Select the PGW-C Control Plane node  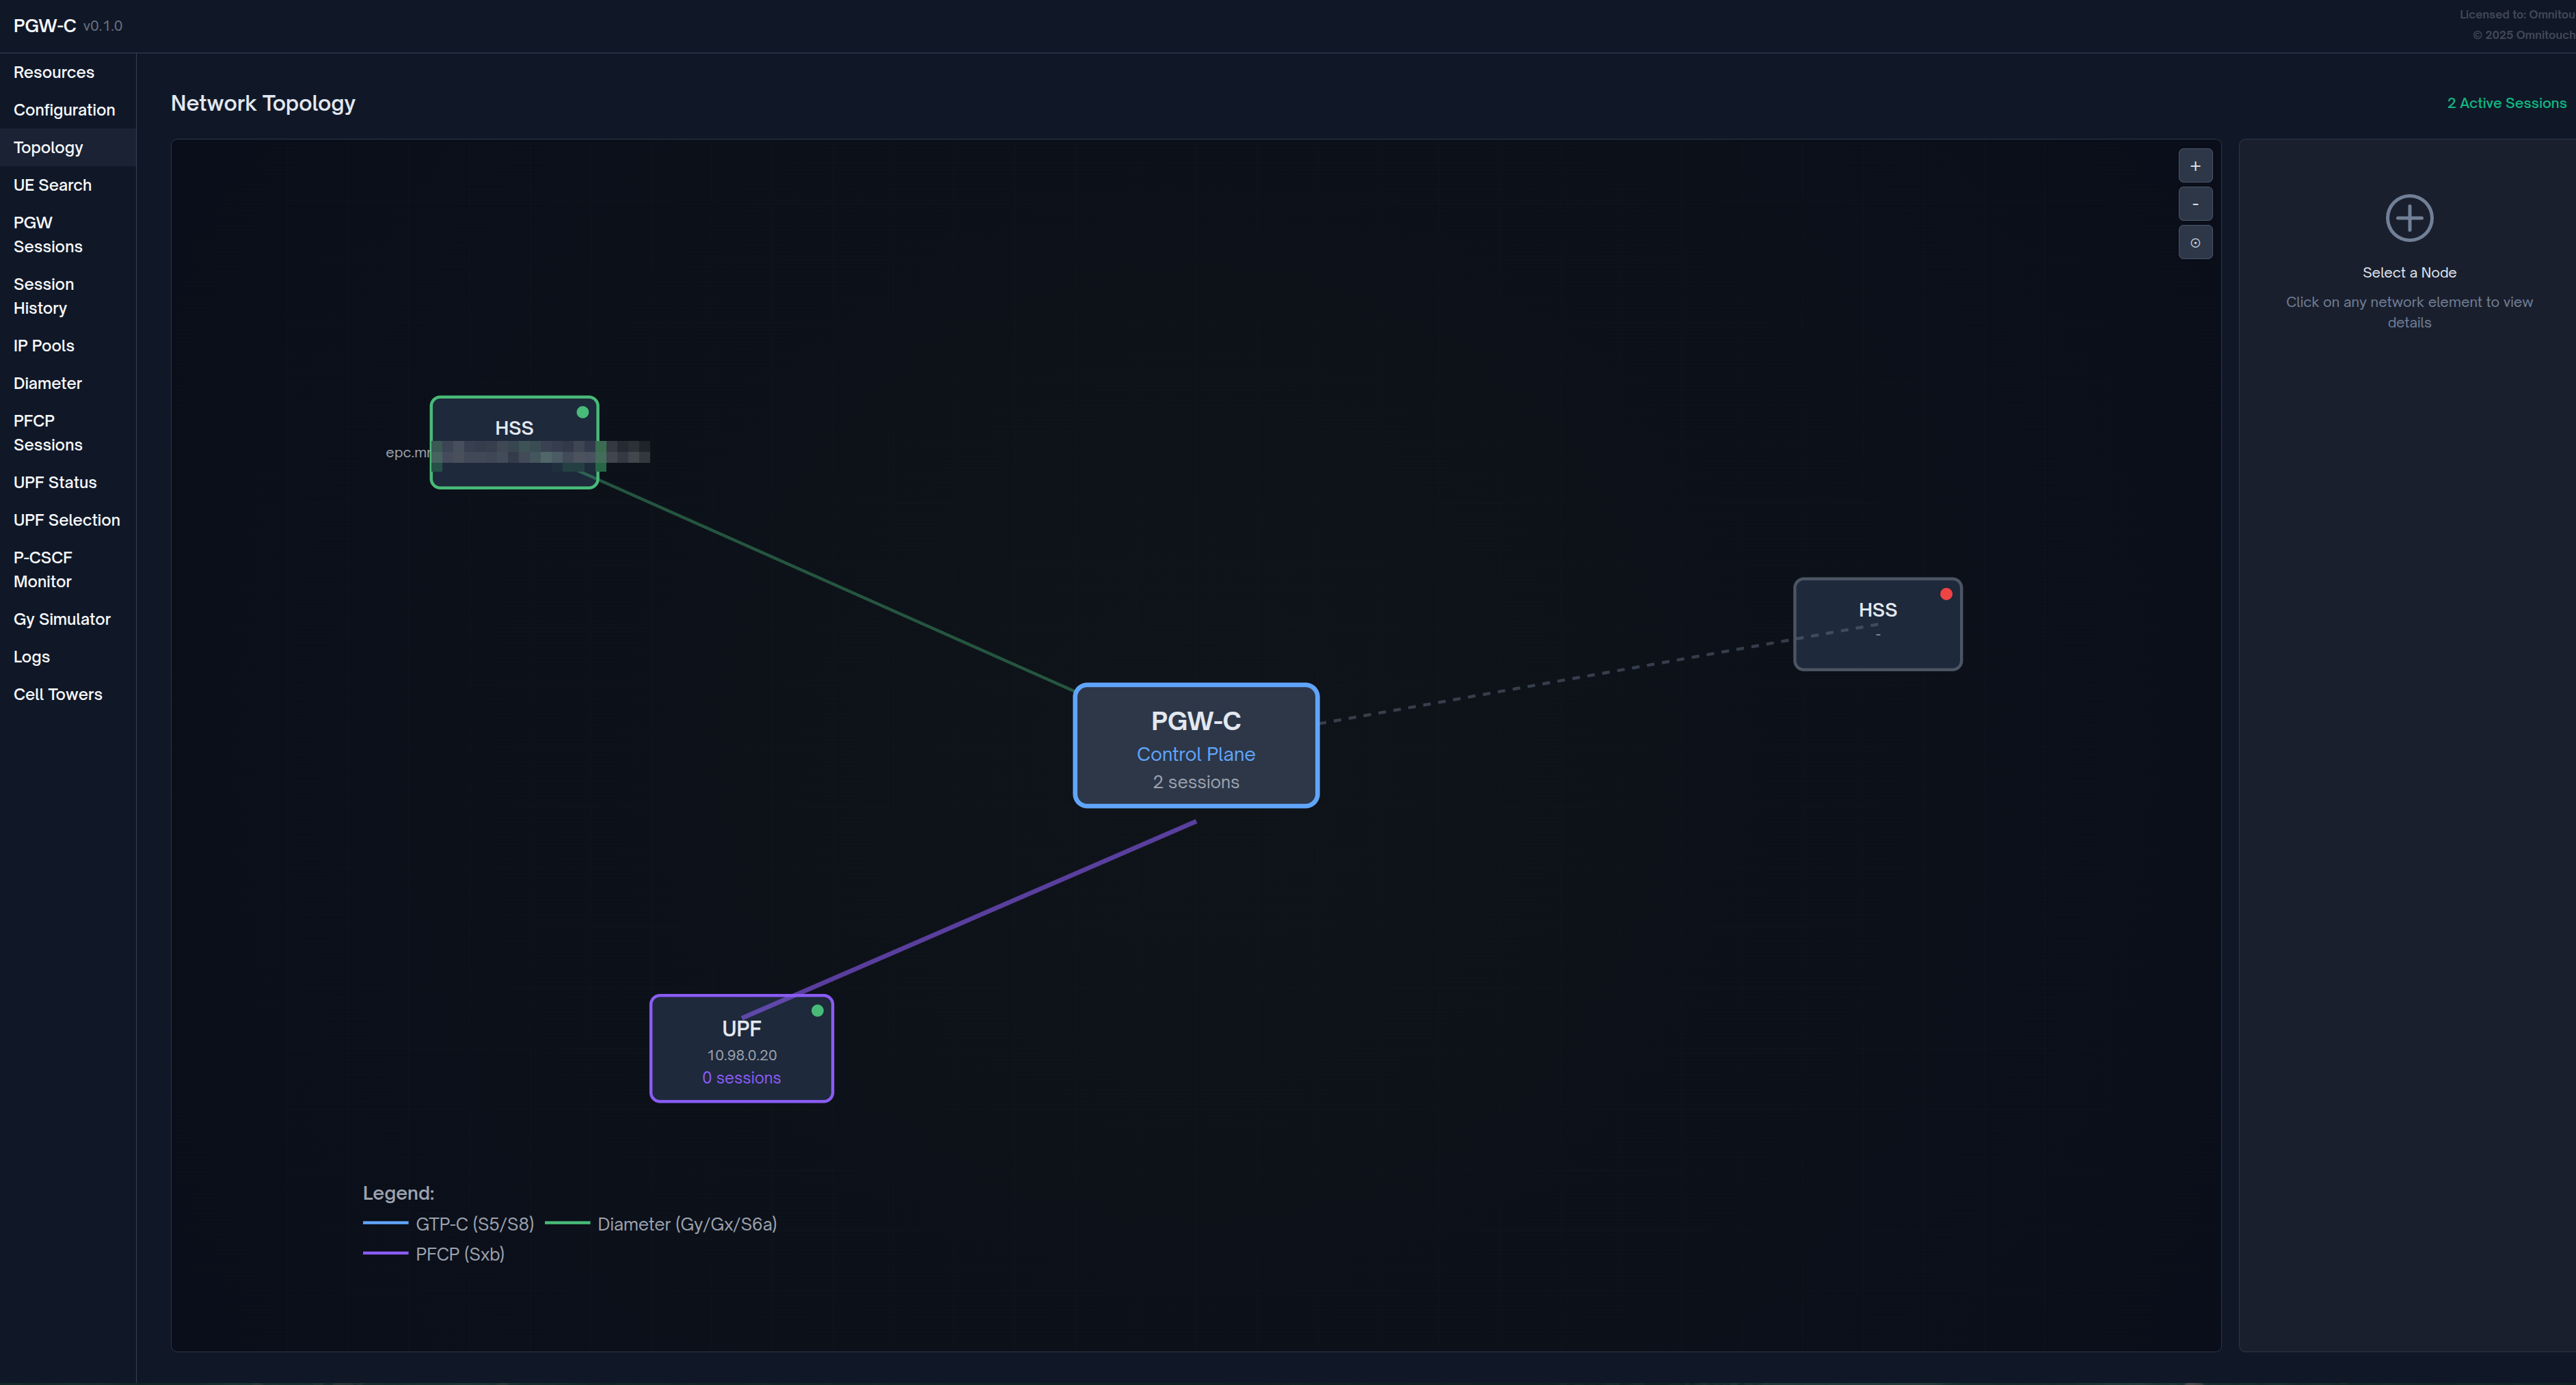pyautogui.click(x=1195, y=746)
